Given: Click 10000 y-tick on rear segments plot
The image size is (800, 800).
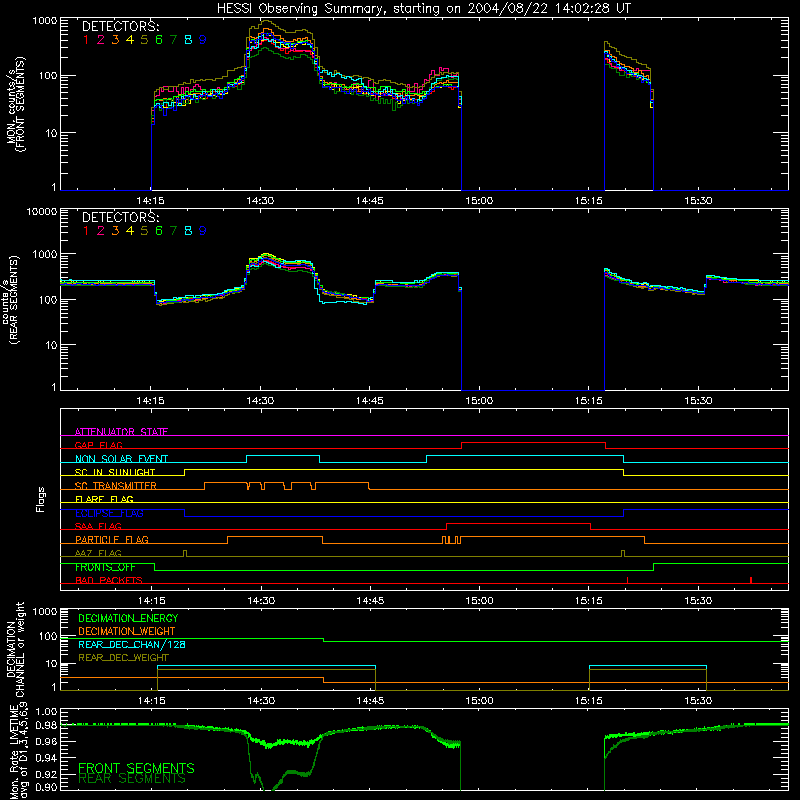Looking at the screenshot, I should coord(42,211).
